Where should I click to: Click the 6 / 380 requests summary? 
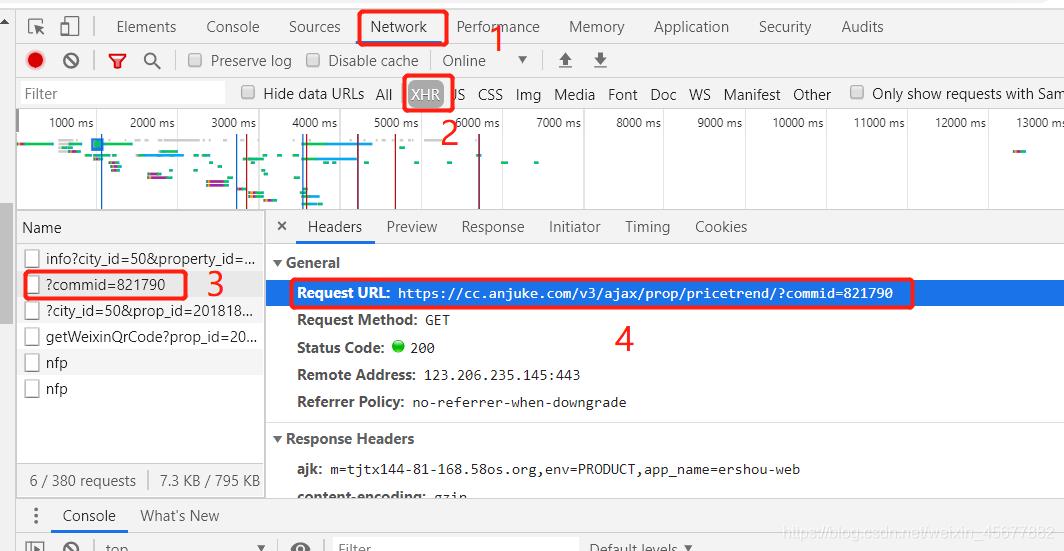click(83, 481)
